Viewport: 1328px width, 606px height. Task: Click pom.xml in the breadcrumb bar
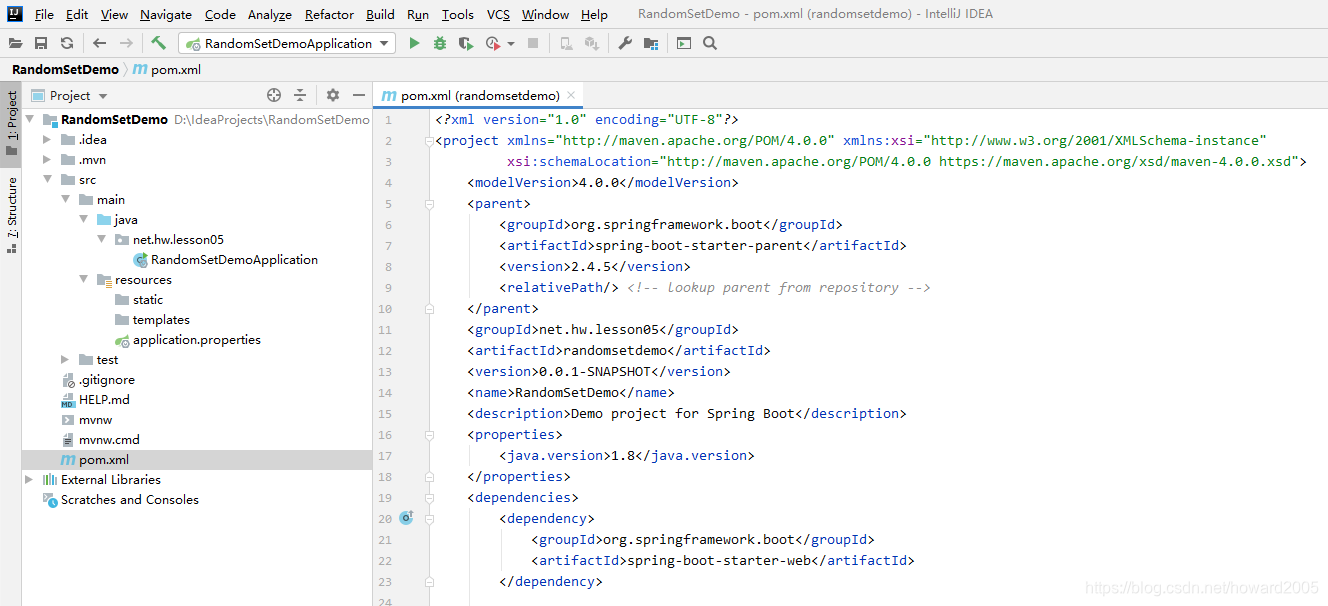(168, 69)
